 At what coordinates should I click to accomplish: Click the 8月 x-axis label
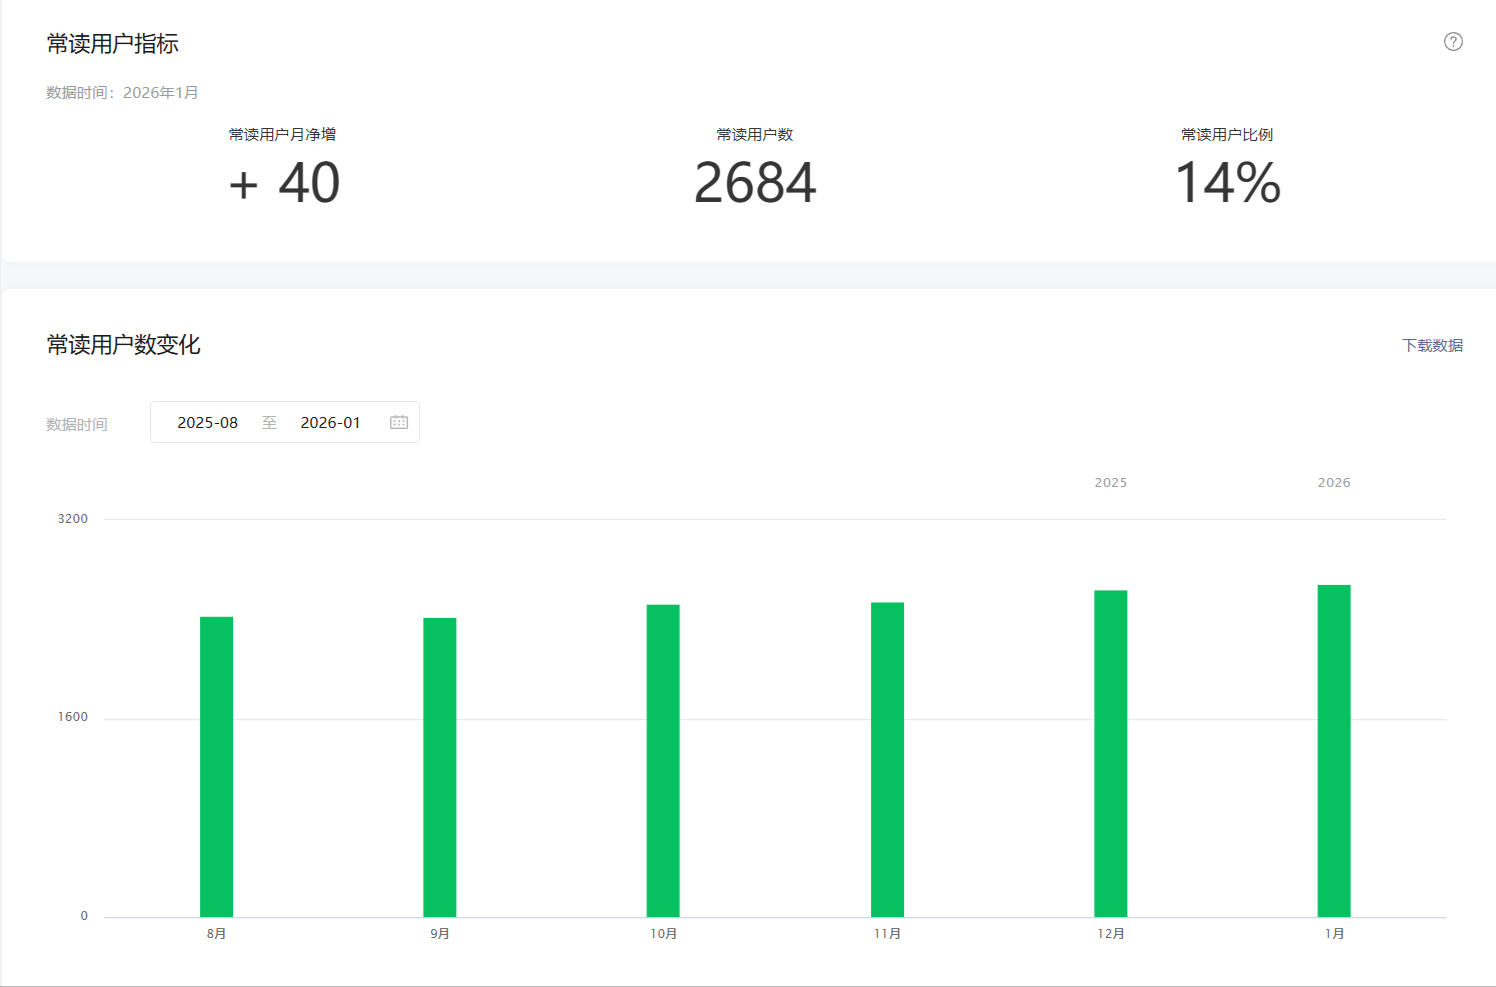tap(217, 934)
